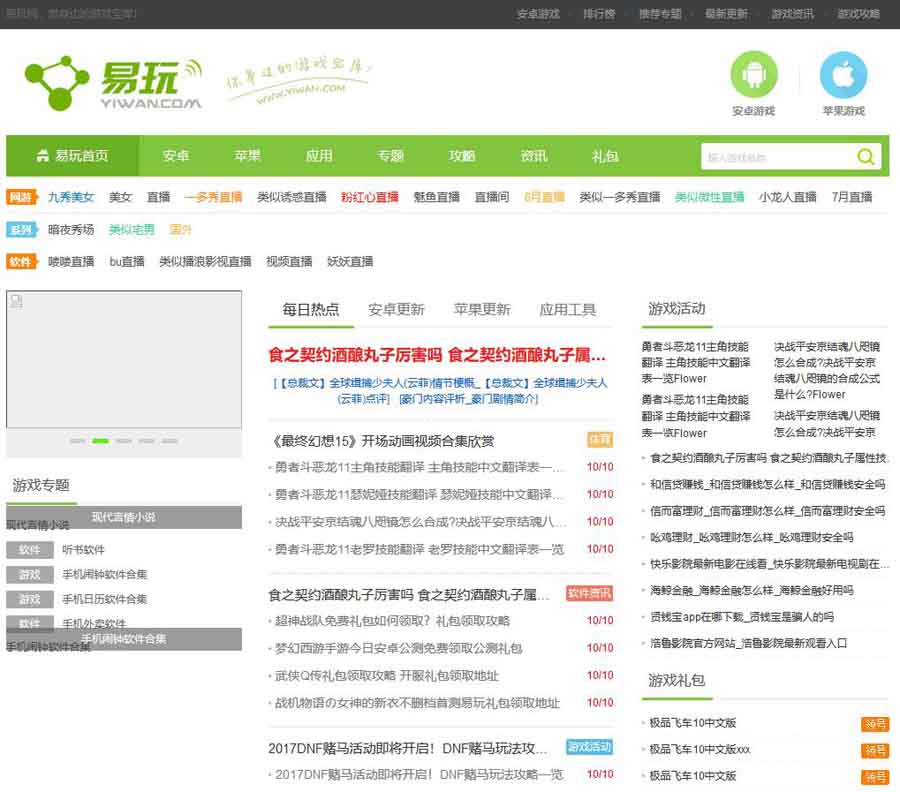Click 排行榜 in the top bar

pos(599,14)
